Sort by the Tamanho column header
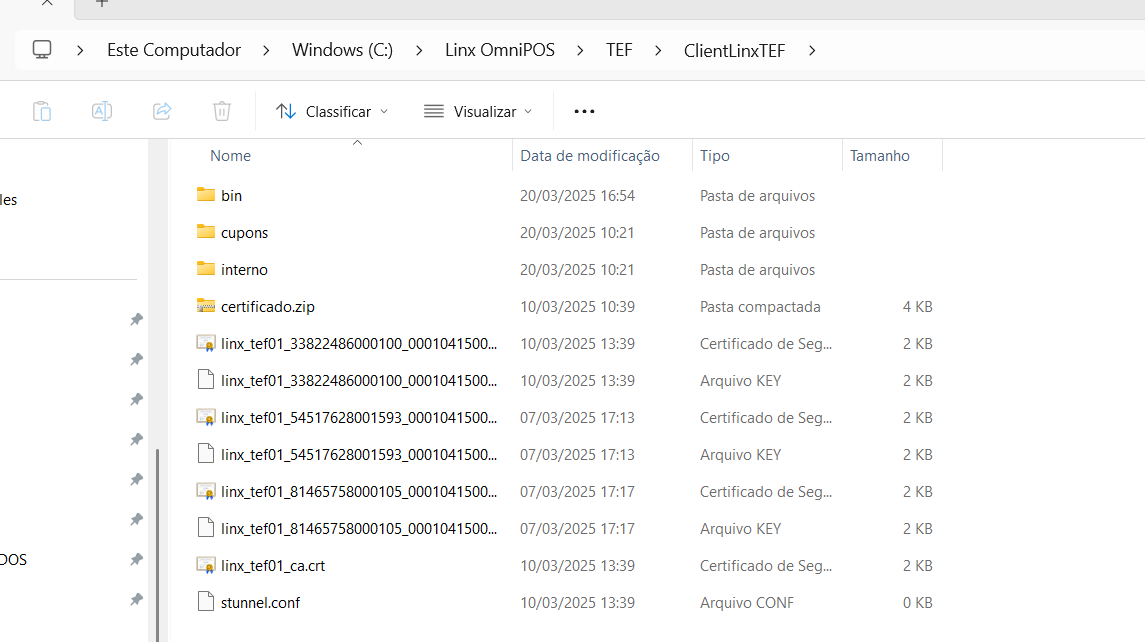Screen dimensions: 1145x642 880,156
